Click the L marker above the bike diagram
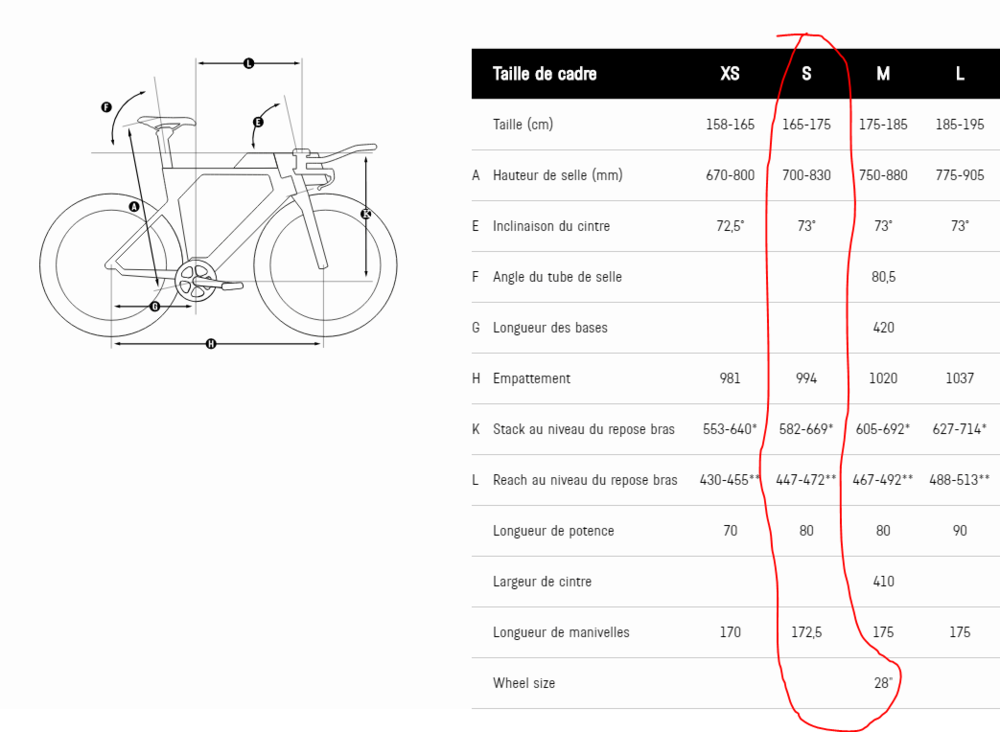1000x732 pixels. [x=249, y=63]
